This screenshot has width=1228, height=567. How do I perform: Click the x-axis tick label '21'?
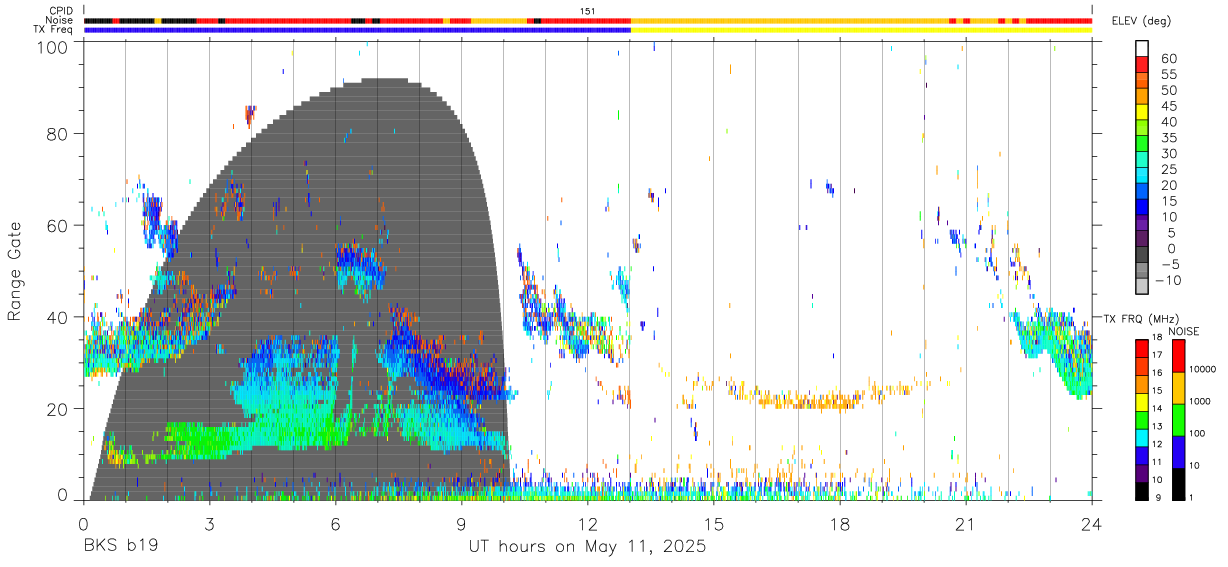click(x=966, y=523)
